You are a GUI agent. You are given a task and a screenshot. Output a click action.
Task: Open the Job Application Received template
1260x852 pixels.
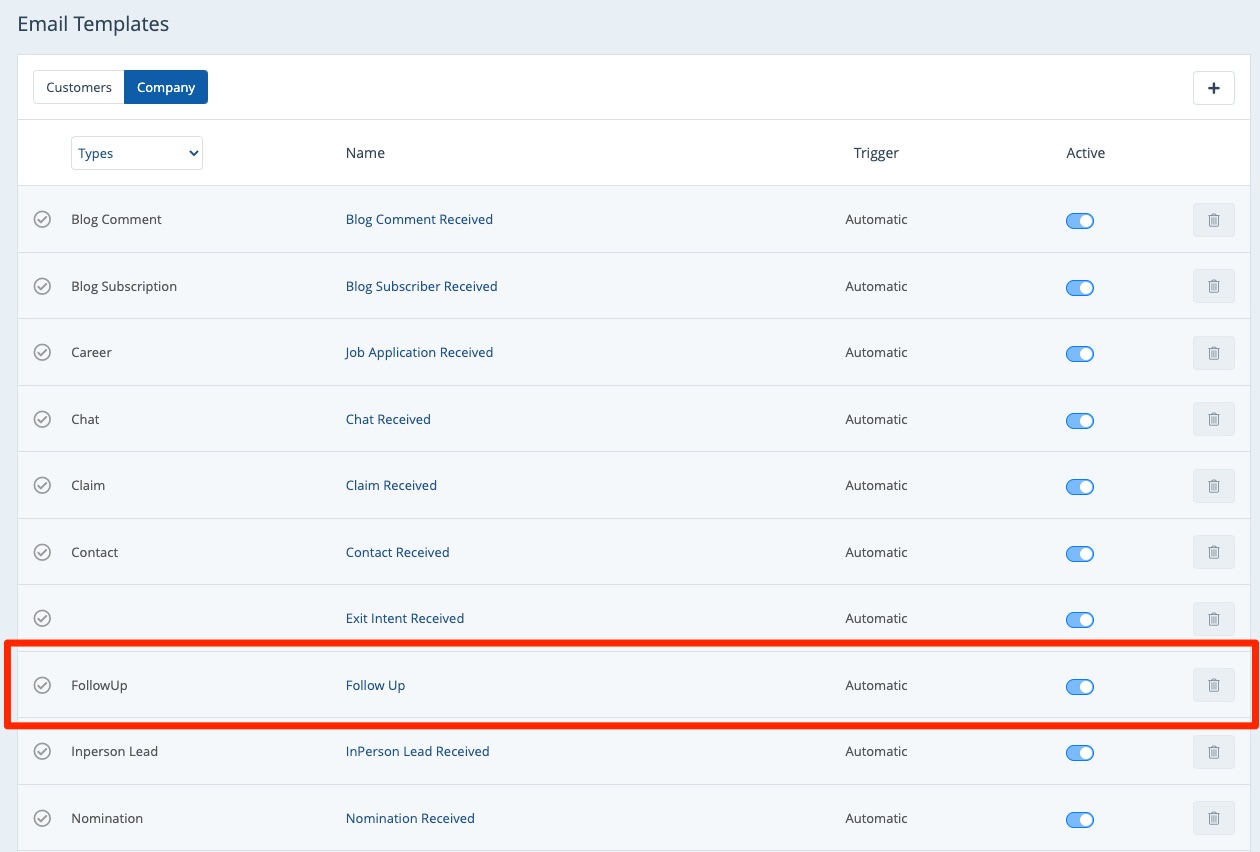(x=419, y=353)
